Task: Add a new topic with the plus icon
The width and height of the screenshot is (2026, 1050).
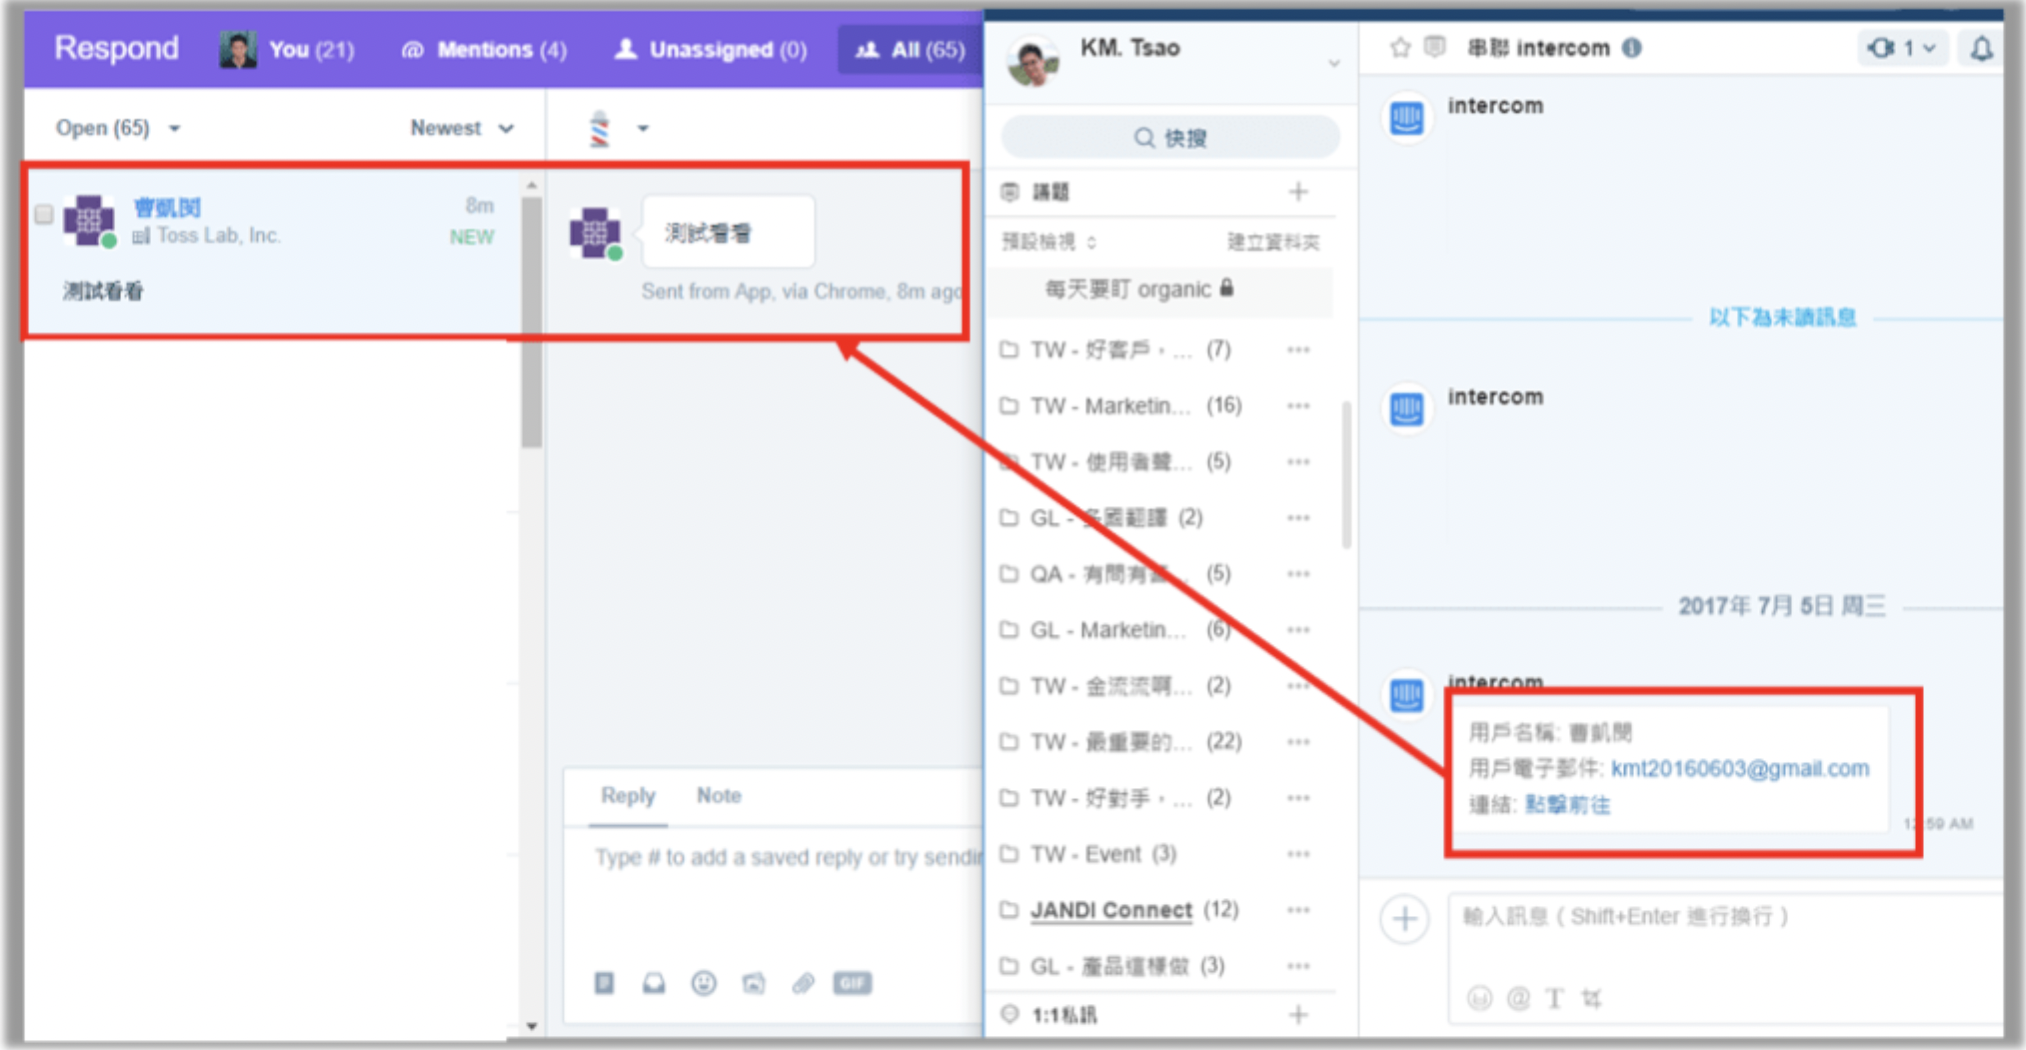Action: click(x=1298, y=192)
